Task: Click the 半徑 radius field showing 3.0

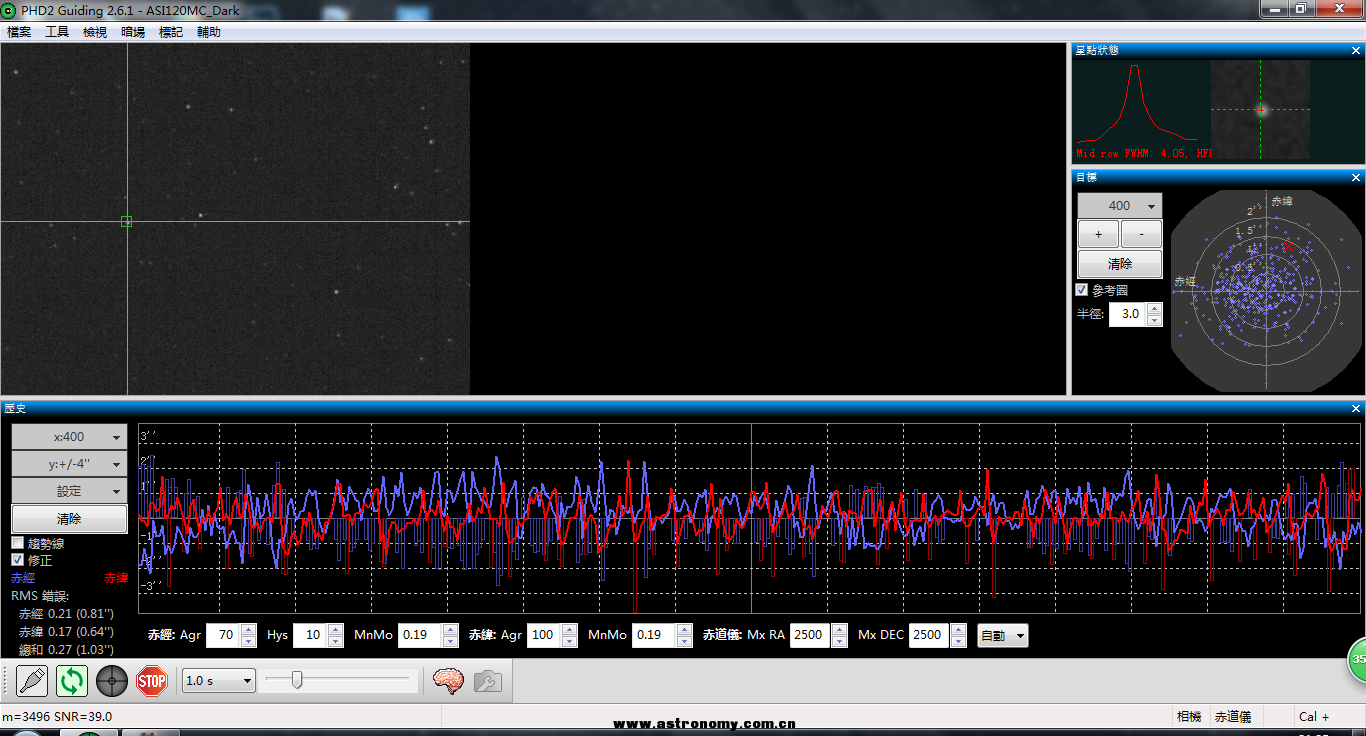Action: 1128,314
